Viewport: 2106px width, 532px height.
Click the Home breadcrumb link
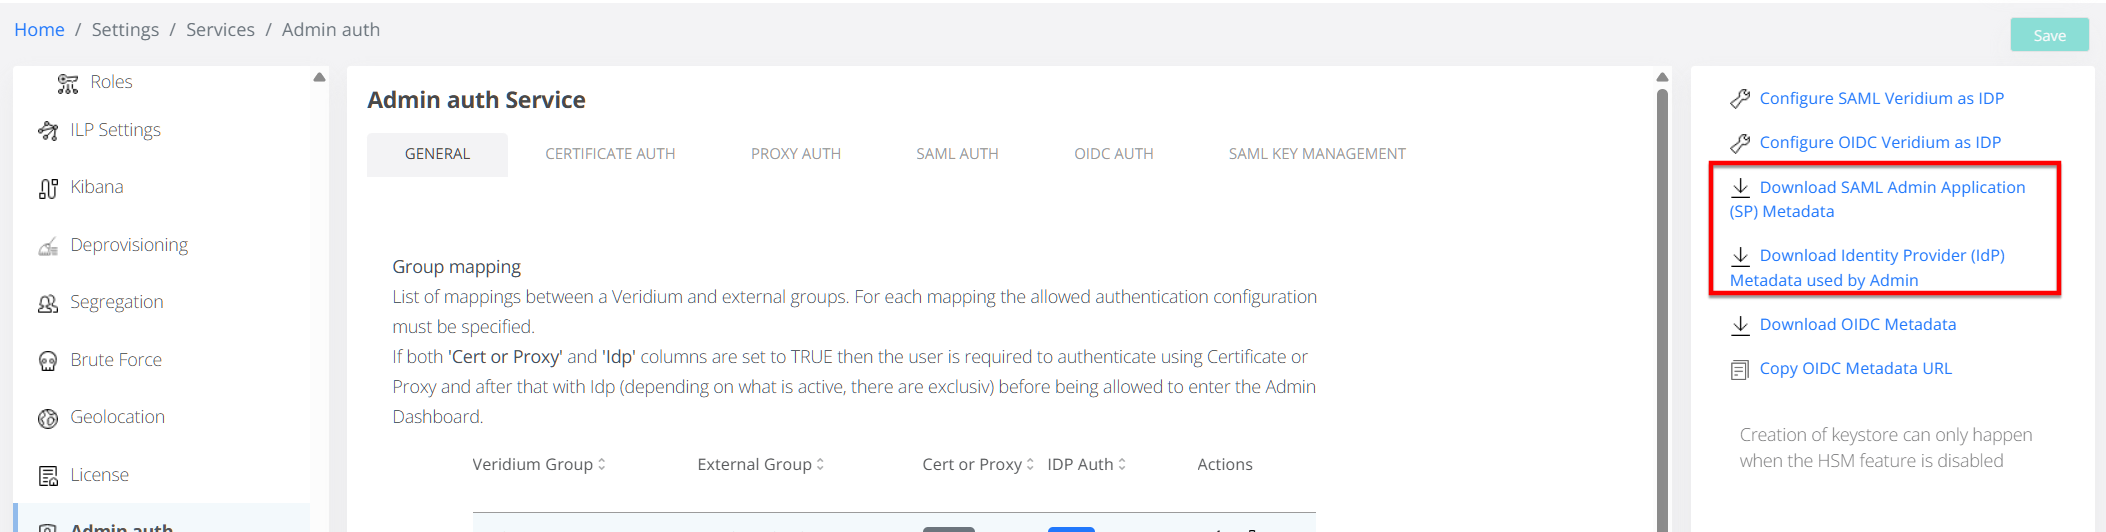[x=39, y=30]
